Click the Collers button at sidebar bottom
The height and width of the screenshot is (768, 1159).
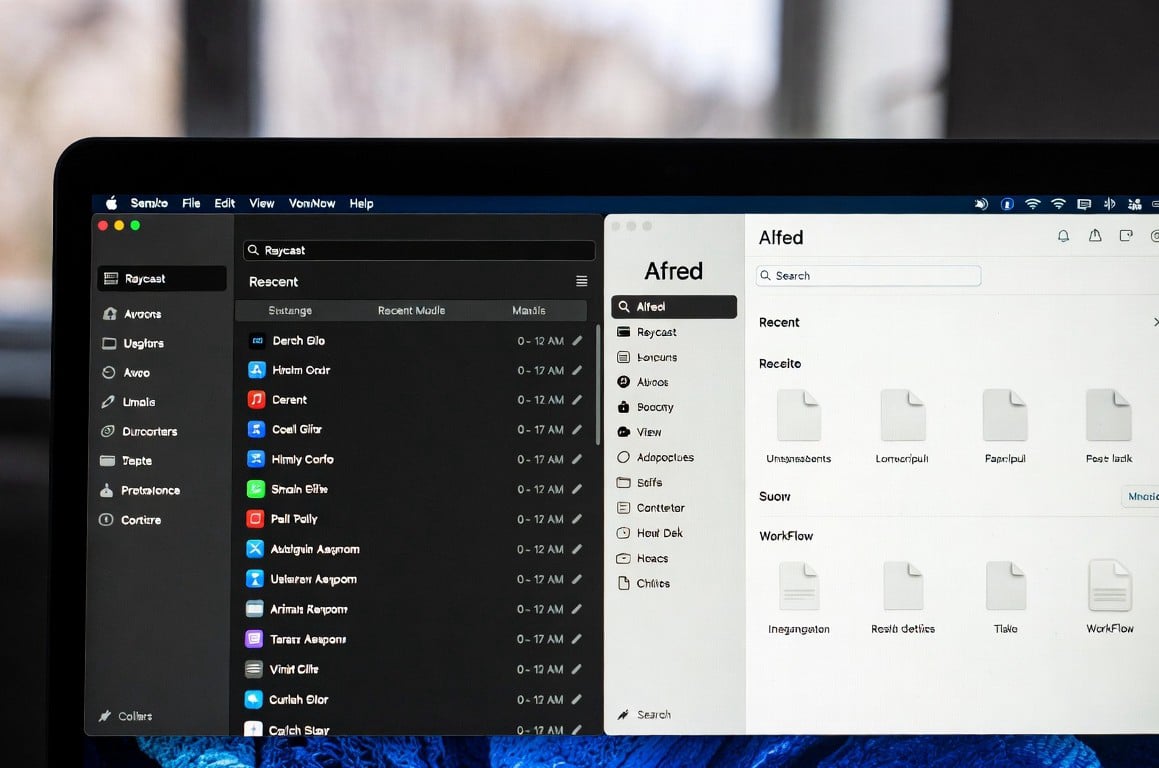click(126, 716)
